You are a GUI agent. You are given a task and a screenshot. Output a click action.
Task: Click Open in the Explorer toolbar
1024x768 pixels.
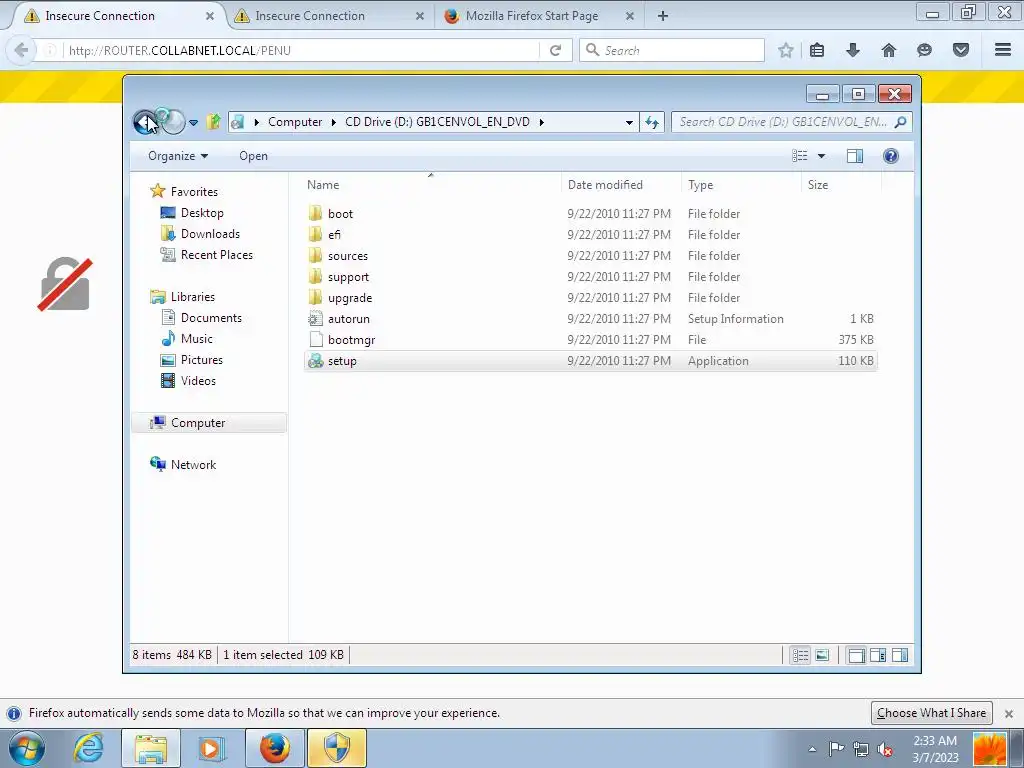(x=253, y=155)
